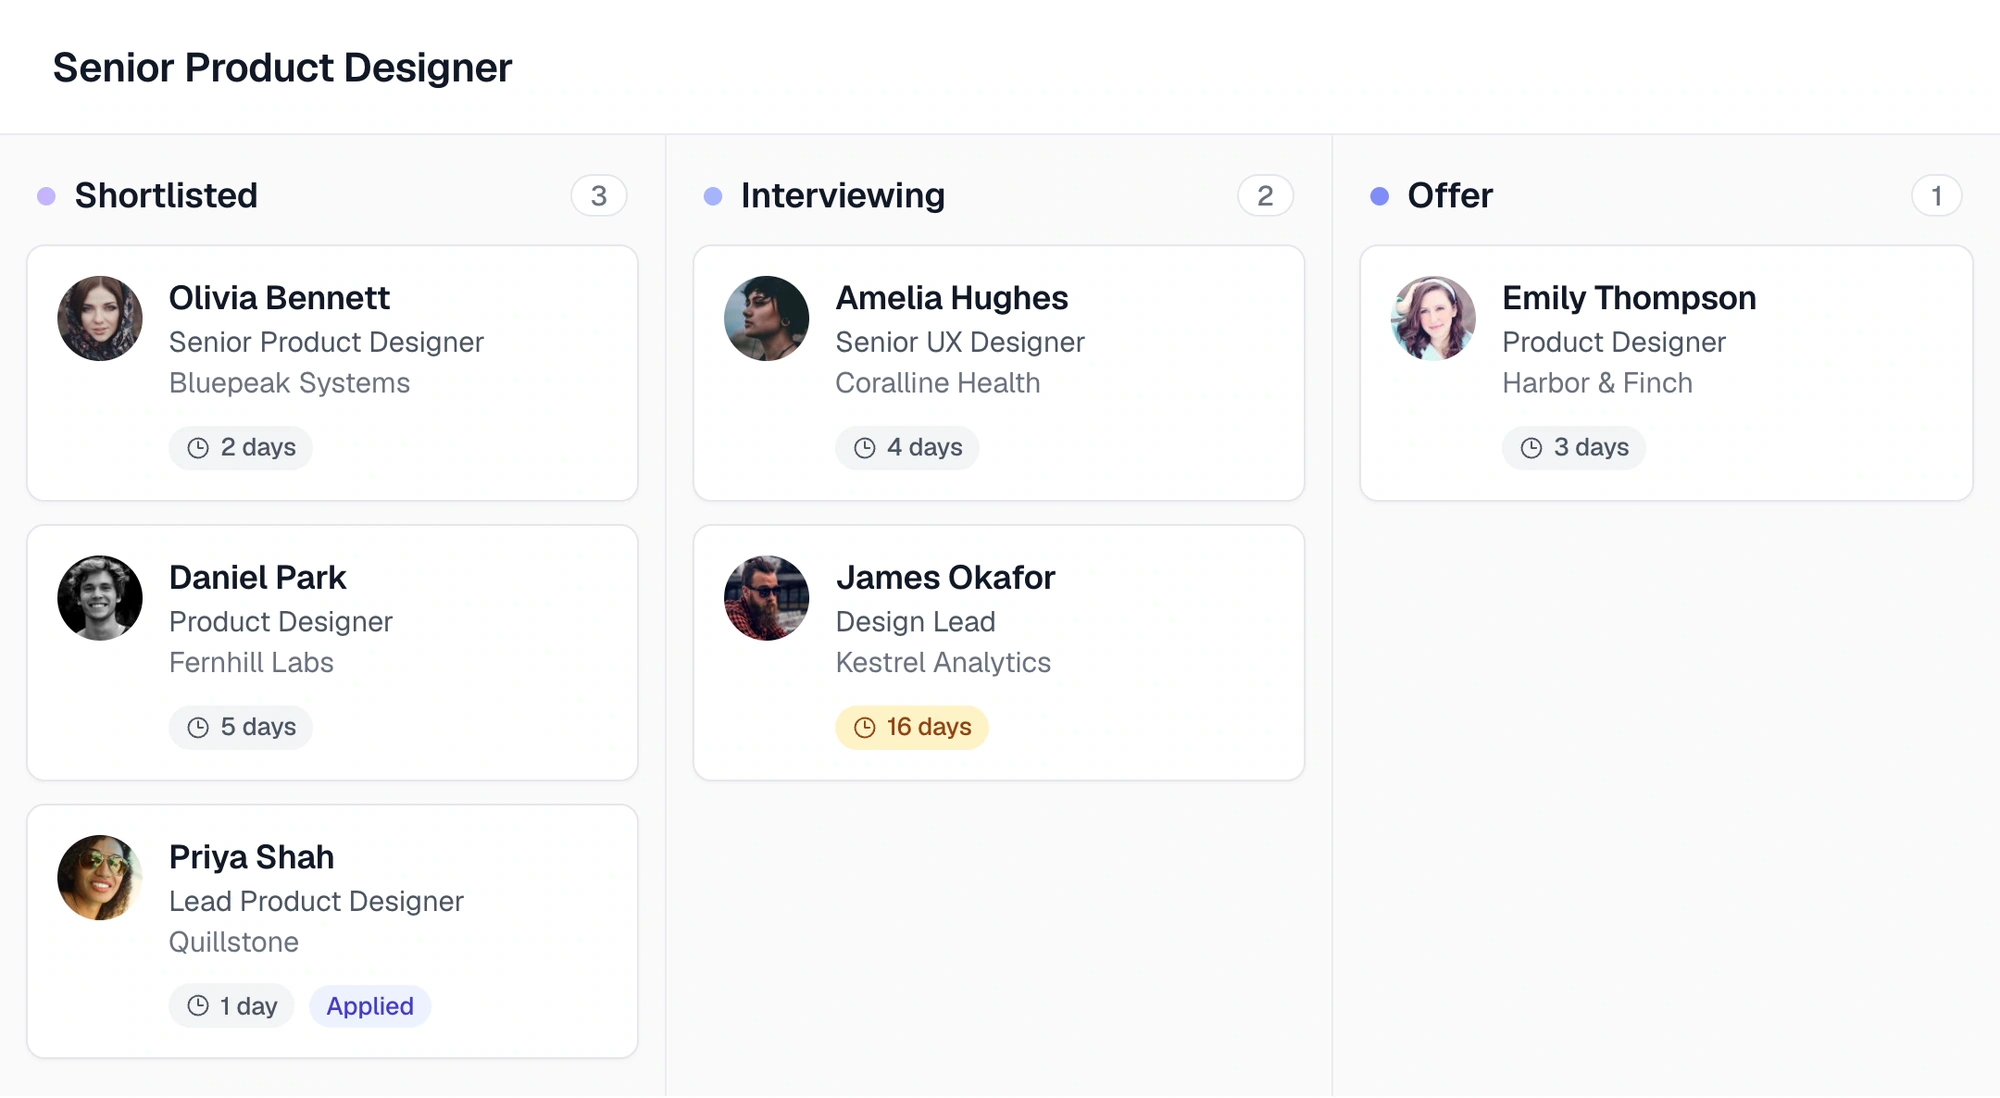Click Coralline Health company text
The image size is (2000, 1098).
coord(938,383)
